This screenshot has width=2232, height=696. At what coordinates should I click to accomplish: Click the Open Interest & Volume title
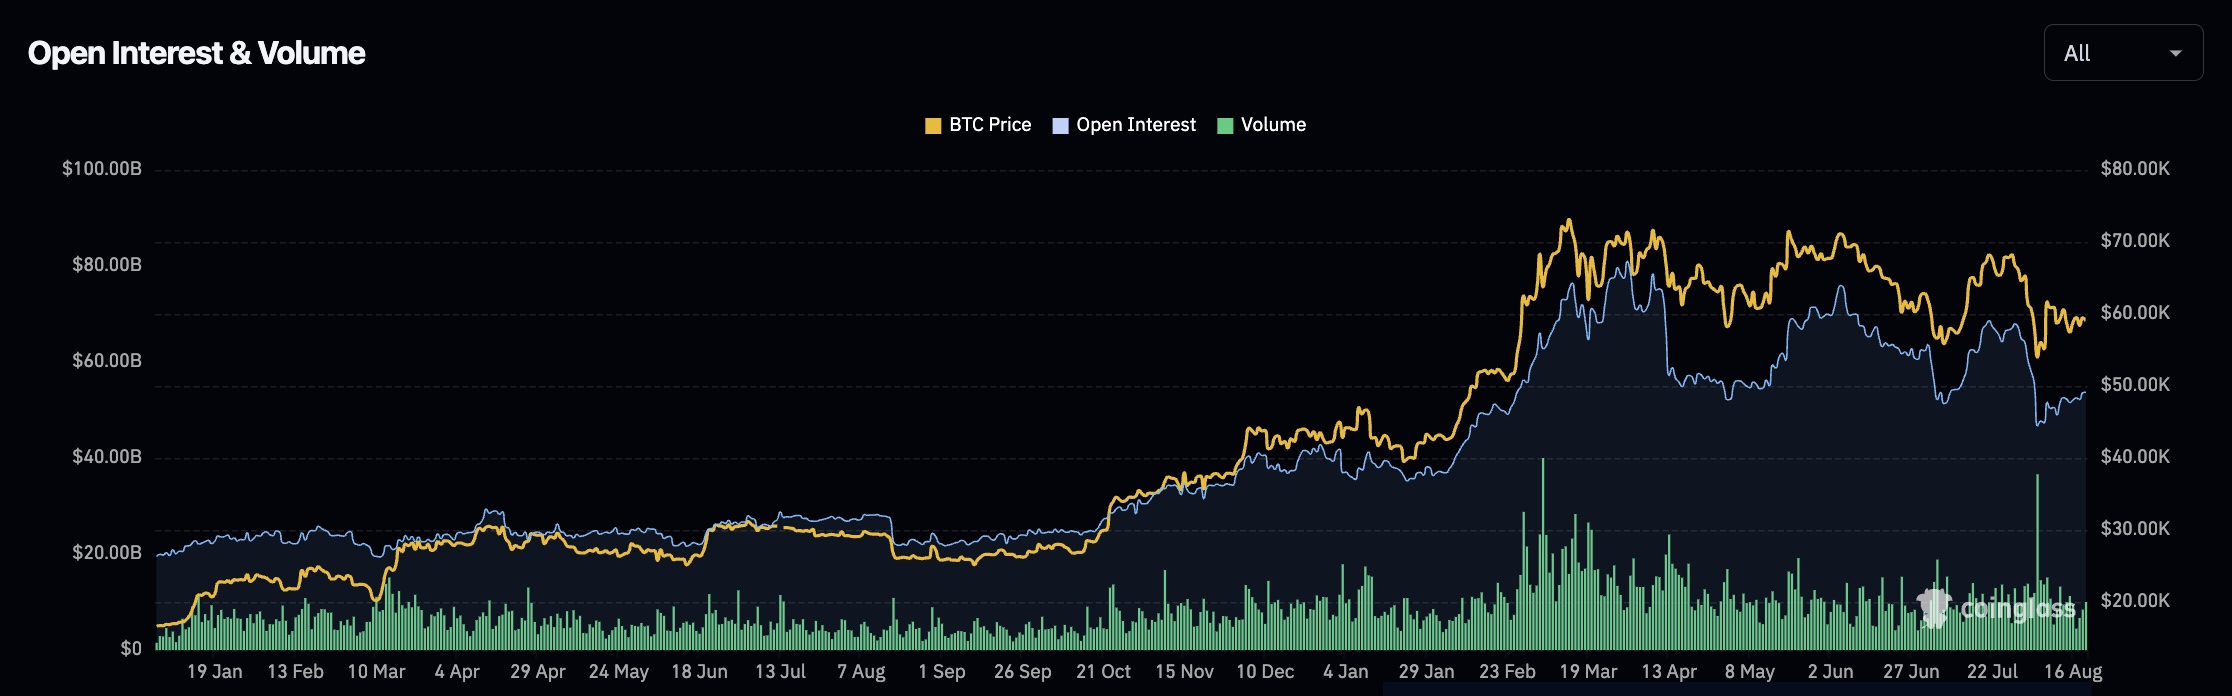tap(197, 53)
